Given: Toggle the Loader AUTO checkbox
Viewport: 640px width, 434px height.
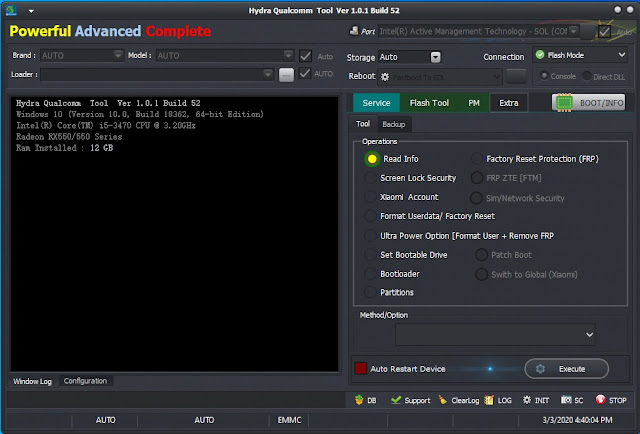Looking at the screenshot, I should coord(305,73).
